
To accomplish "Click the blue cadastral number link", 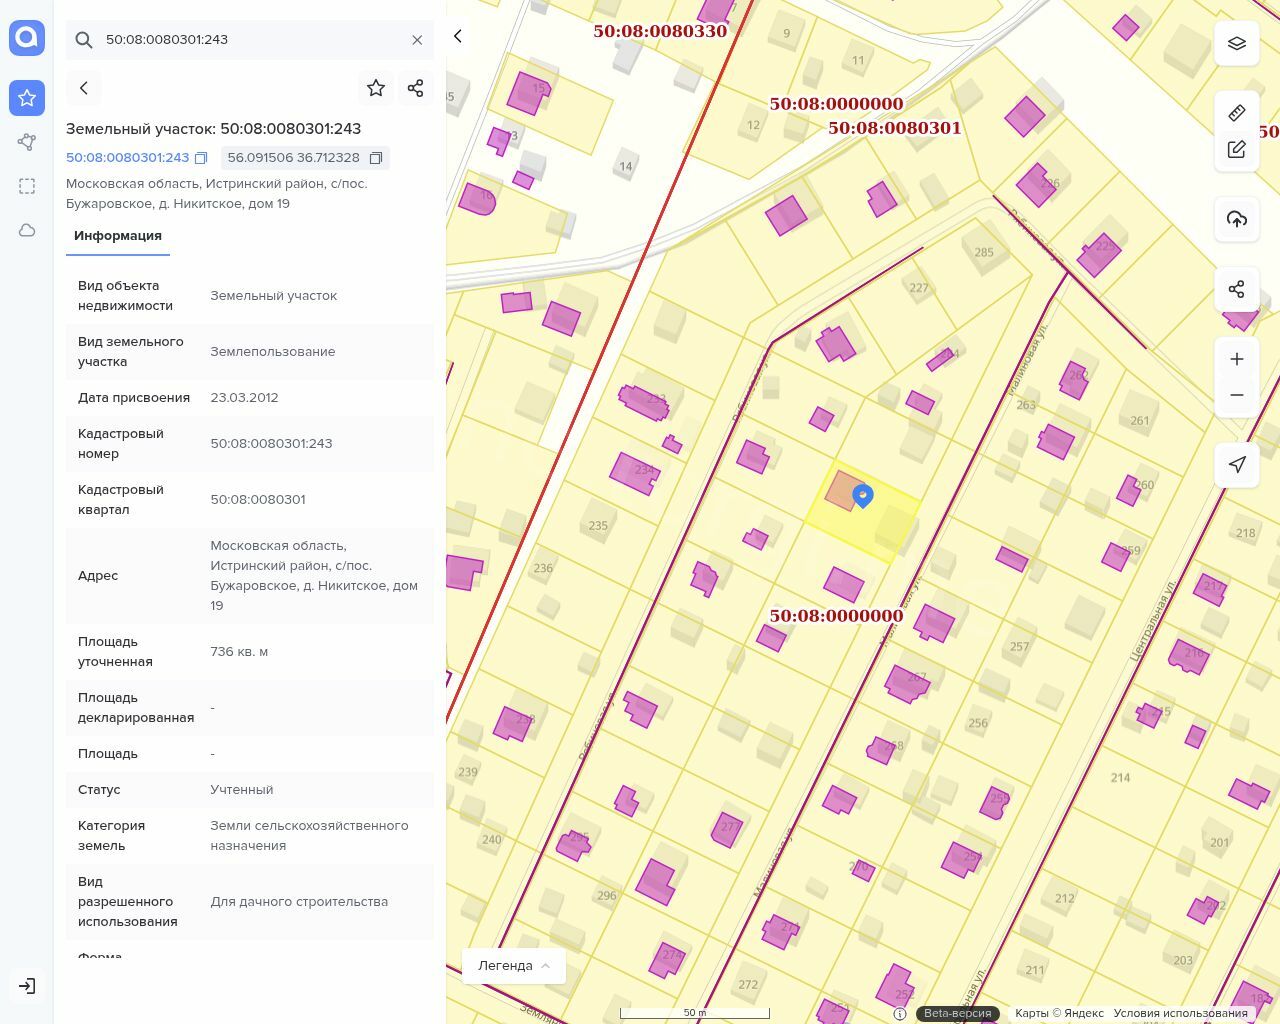I will (x=127, y=158).
